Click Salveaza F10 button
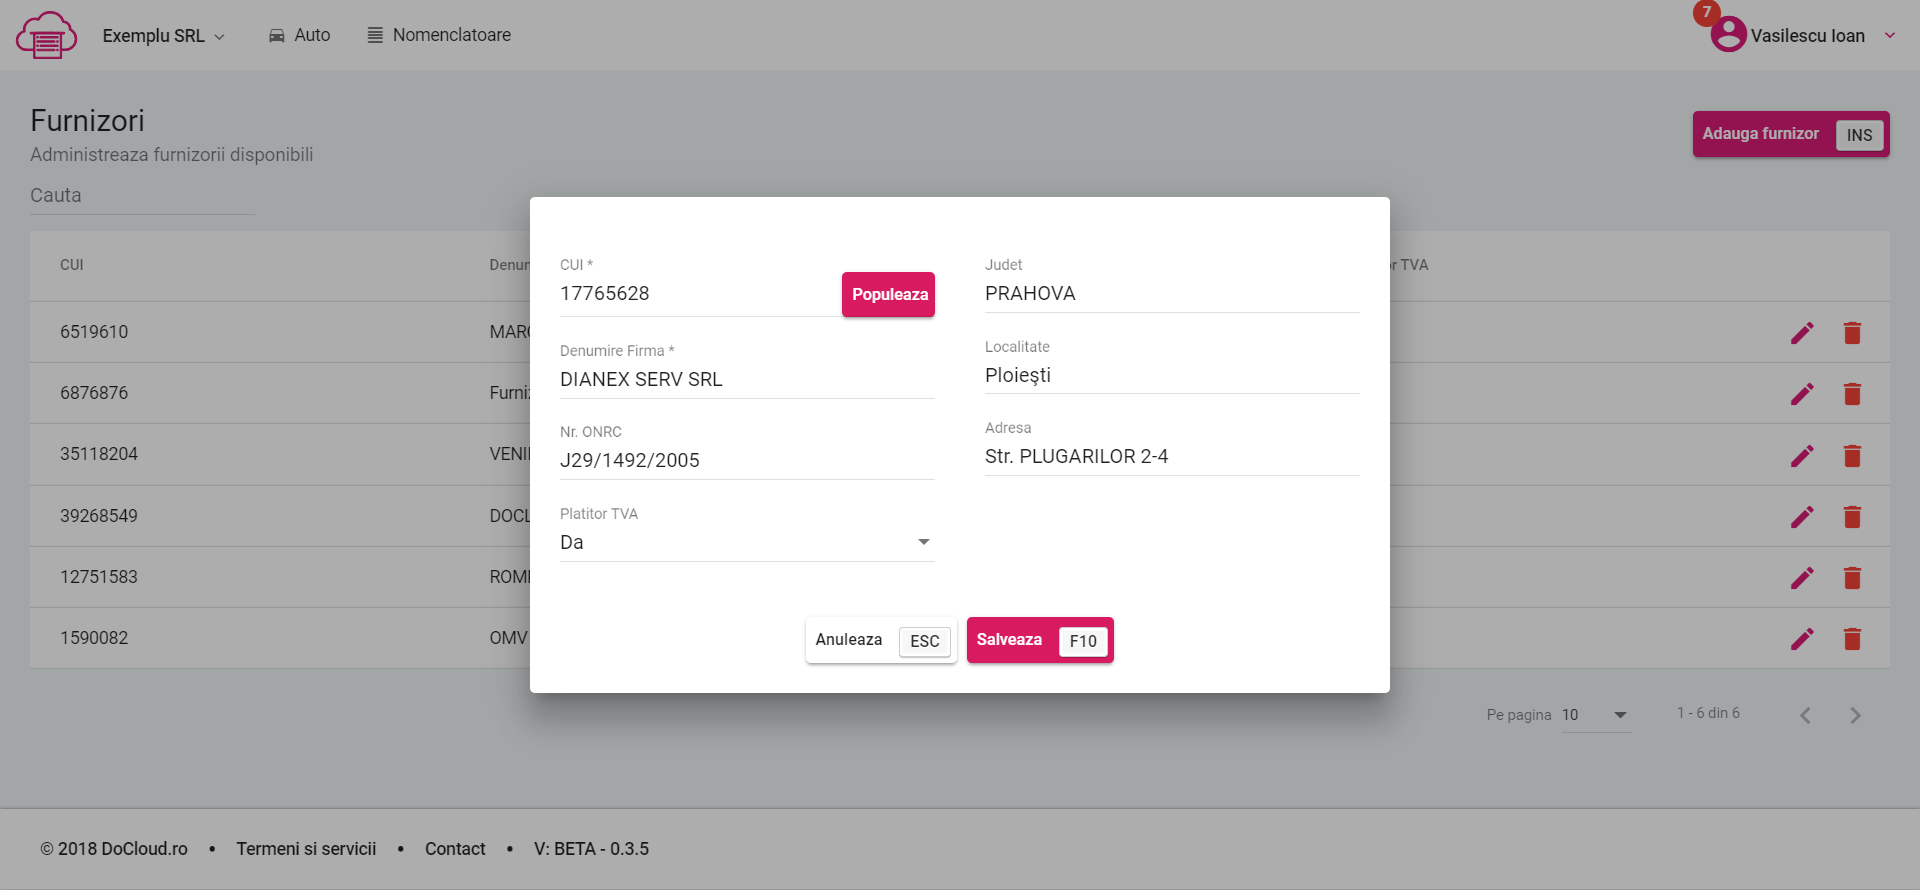 [1040, 640]
